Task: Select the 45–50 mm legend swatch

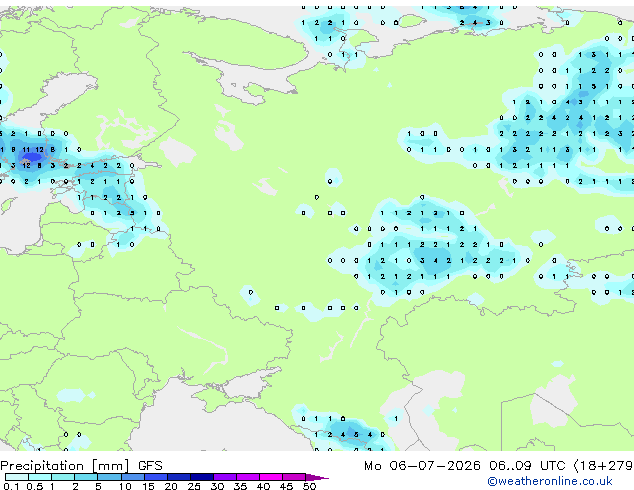Action: (294, 477)
